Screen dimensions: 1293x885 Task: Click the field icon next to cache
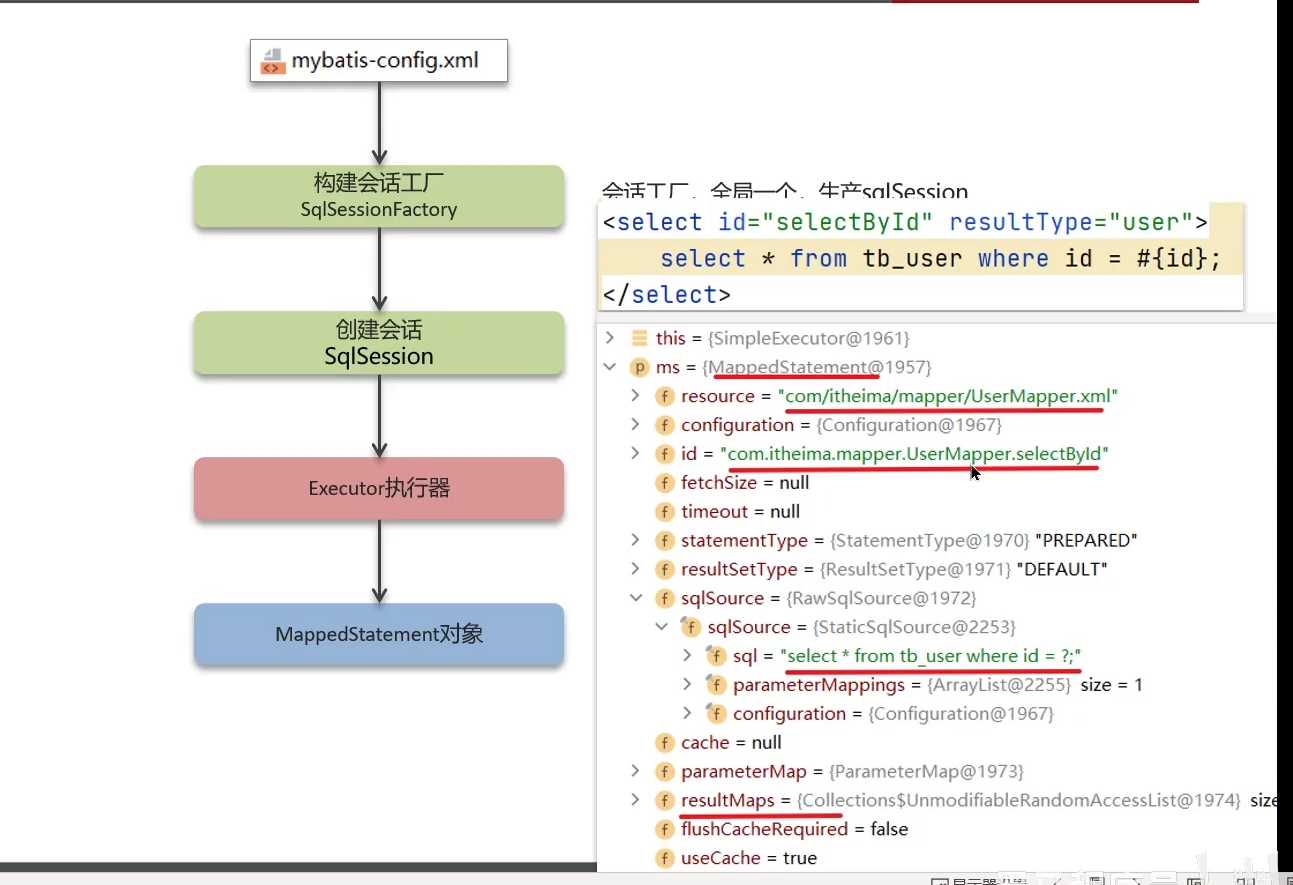[x=665, y=743]
